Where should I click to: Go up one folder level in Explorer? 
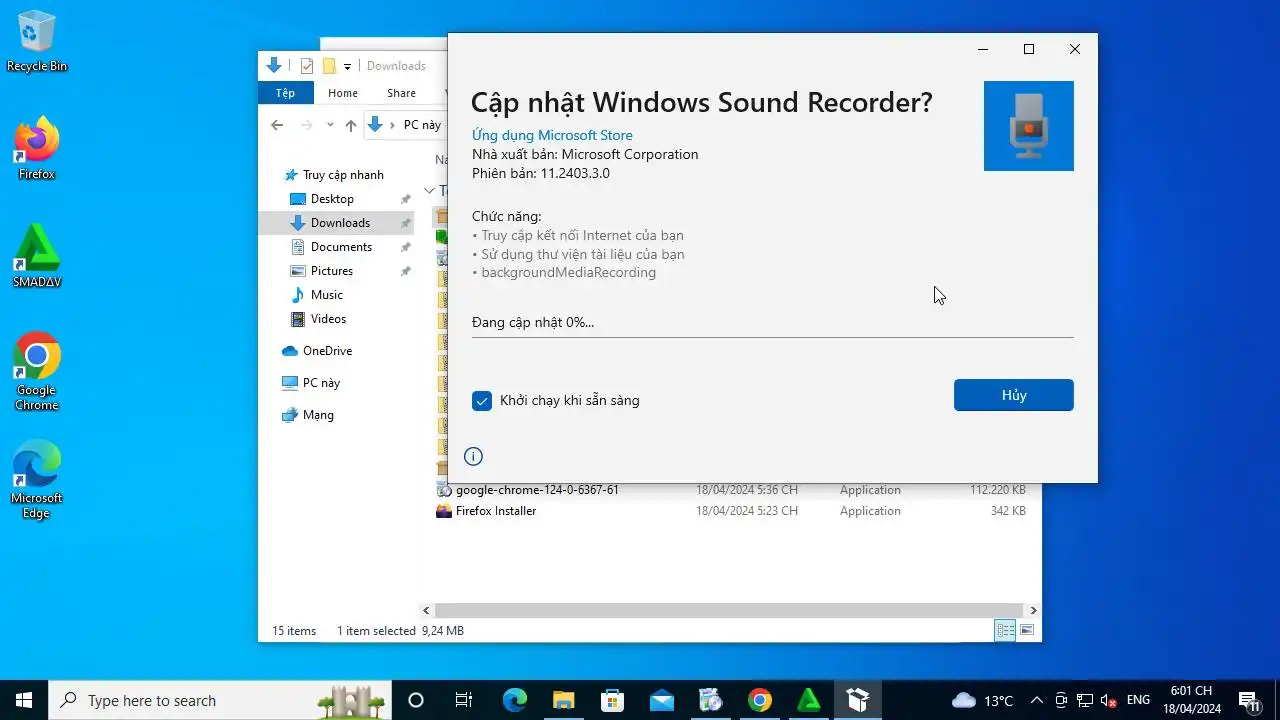tap(350, 125)
